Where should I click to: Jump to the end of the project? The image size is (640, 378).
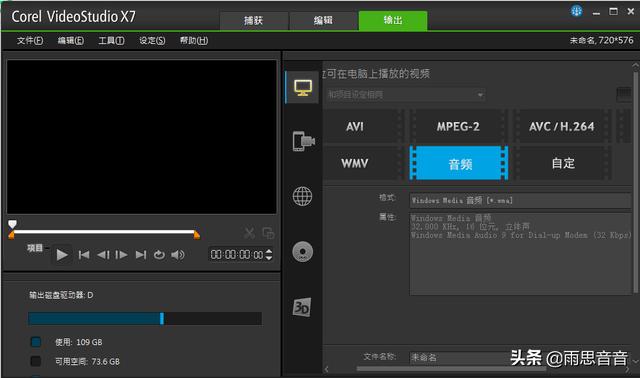[x=141, y=255]
